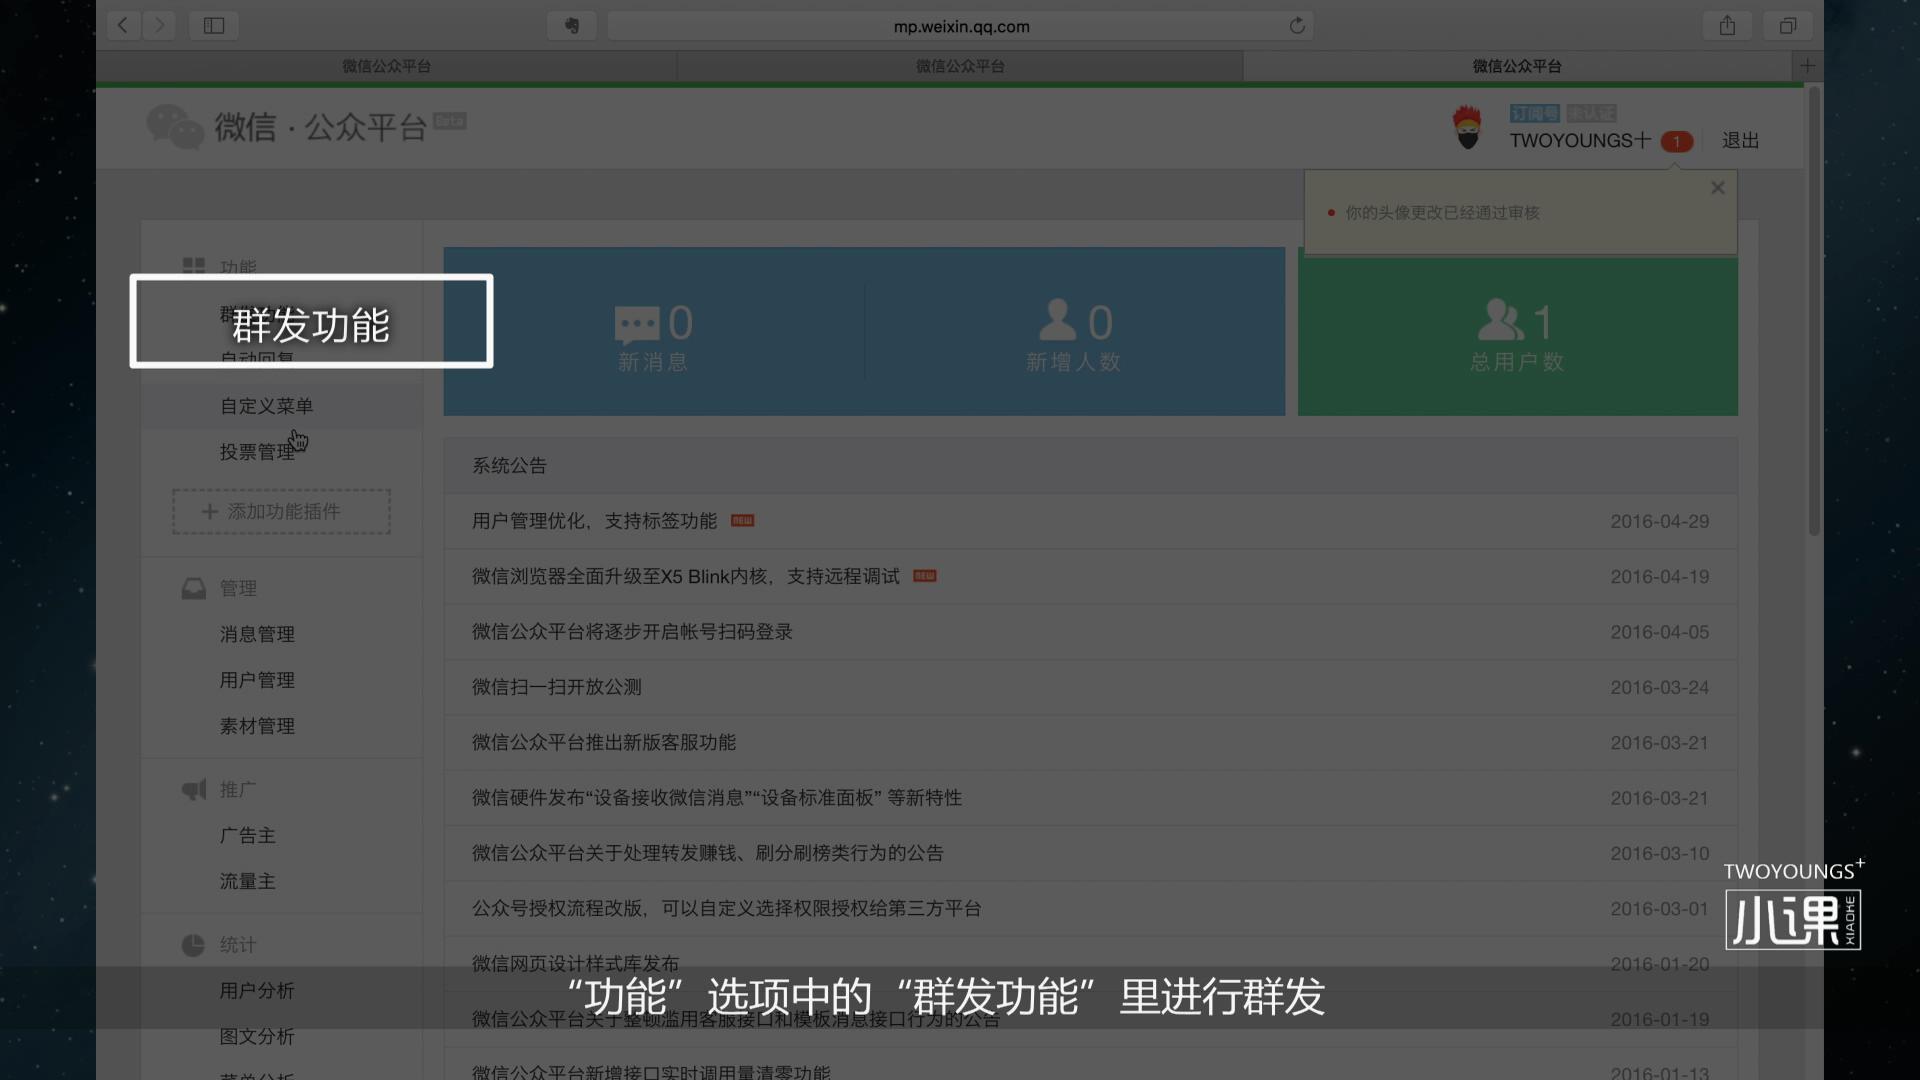The width and height of the screenshot is (1920, 1080).
Task: Click the 添加功能插件 dashed button
Action: [x=280, y=511]
